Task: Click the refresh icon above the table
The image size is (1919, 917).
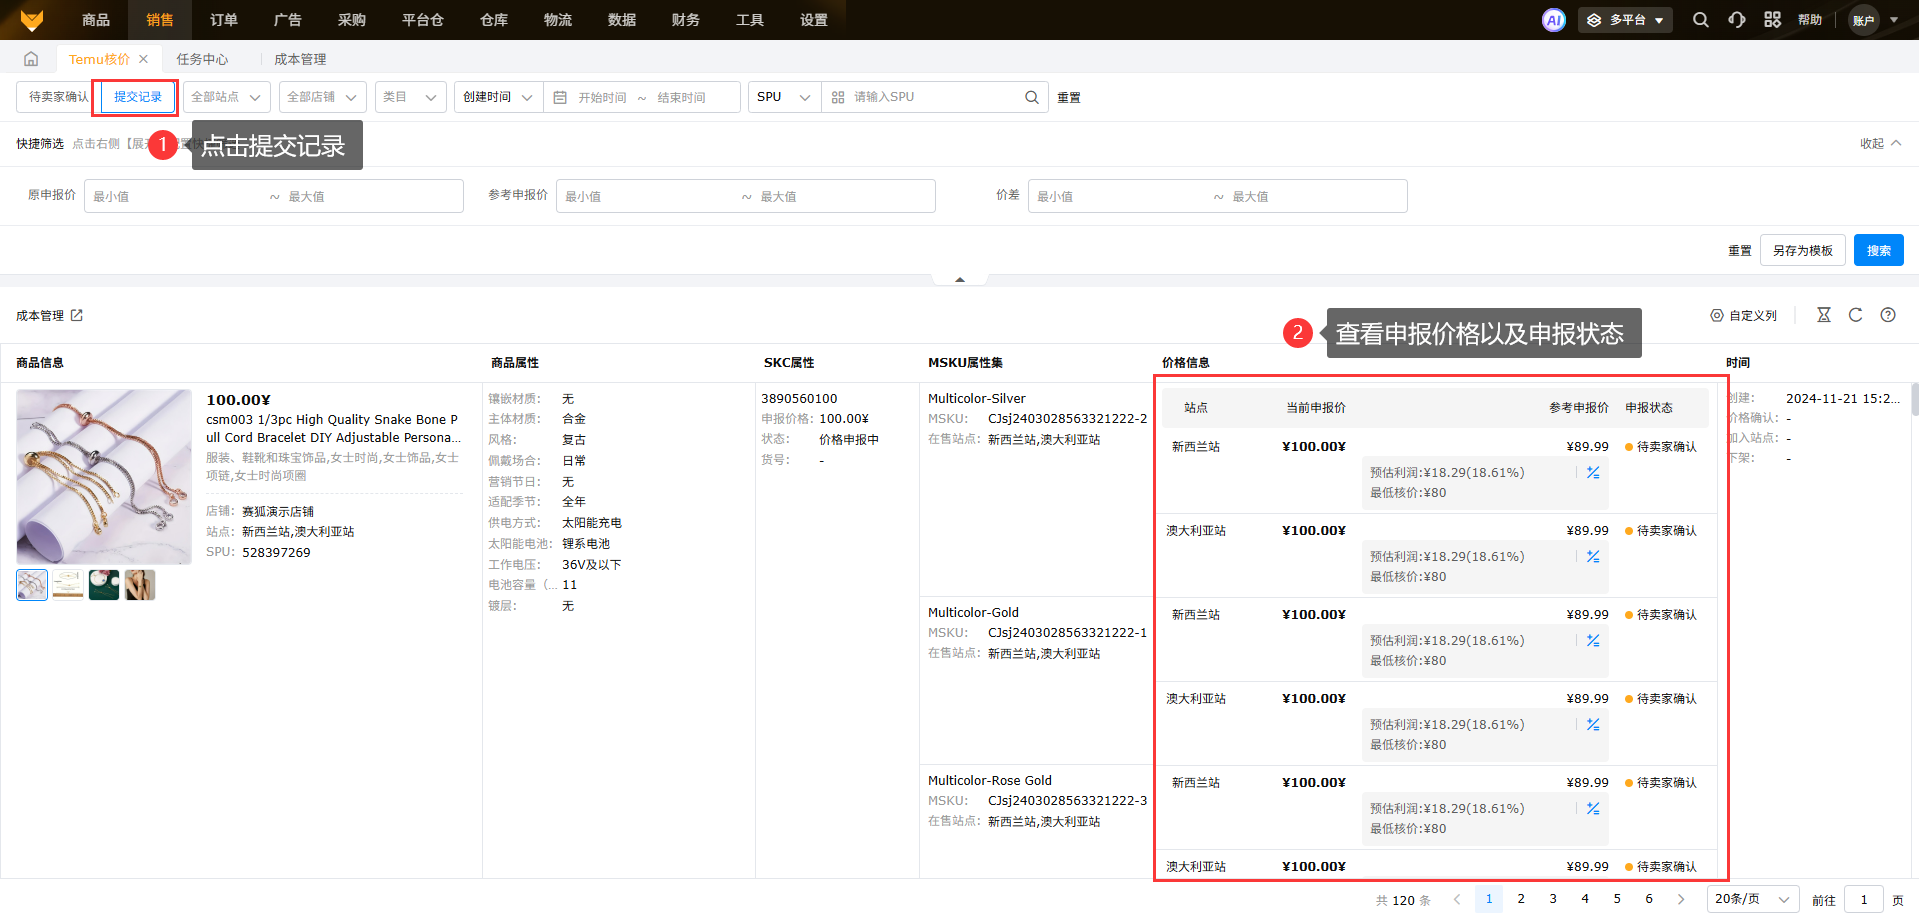Action: coord(1855,315)
